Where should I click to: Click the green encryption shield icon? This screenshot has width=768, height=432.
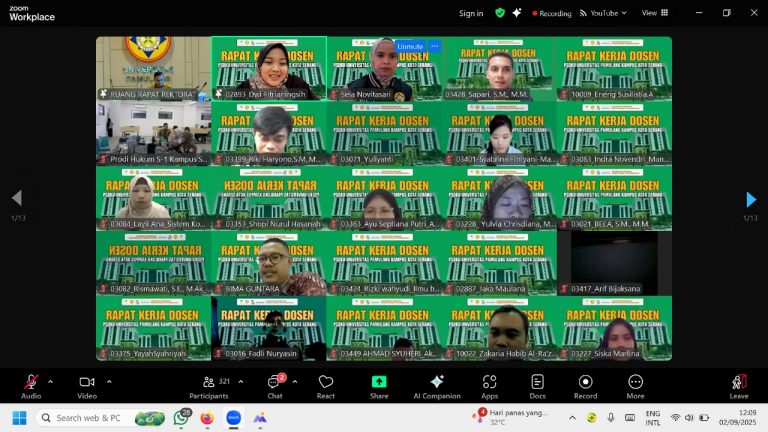(500, 13)
